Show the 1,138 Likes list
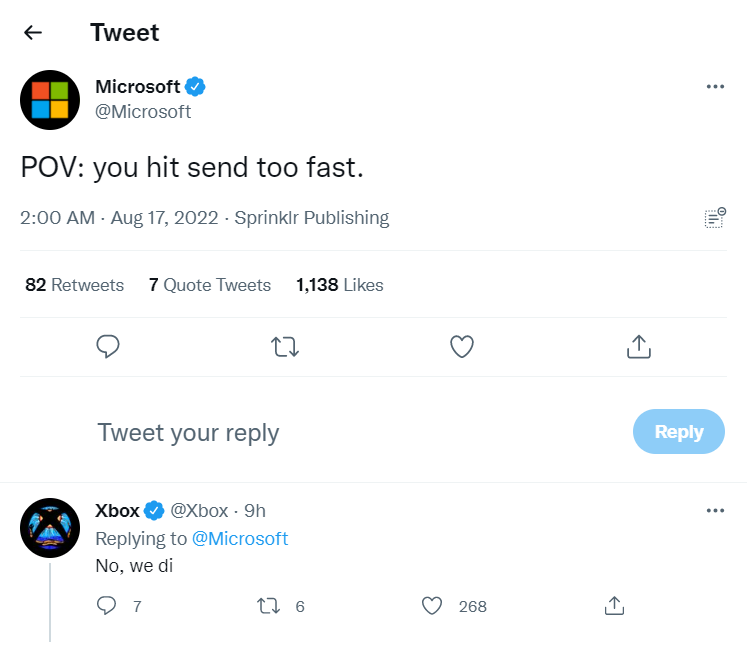The image size is (747, 646). click(x=340, y=285)
